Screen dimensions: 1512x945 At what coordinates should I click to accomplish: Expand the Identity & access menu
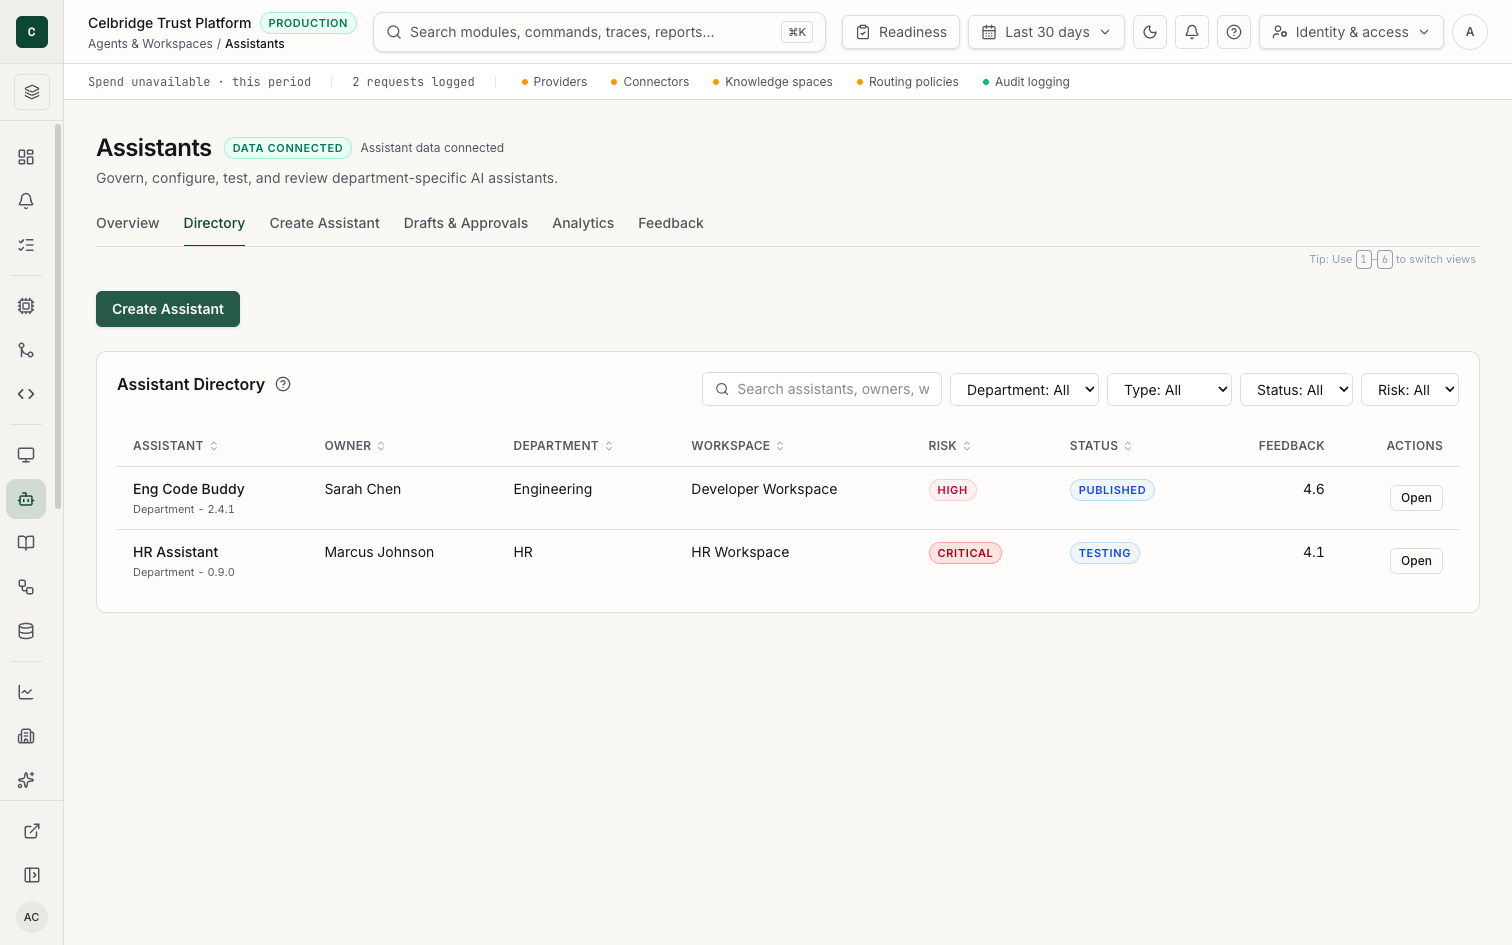1351,32
